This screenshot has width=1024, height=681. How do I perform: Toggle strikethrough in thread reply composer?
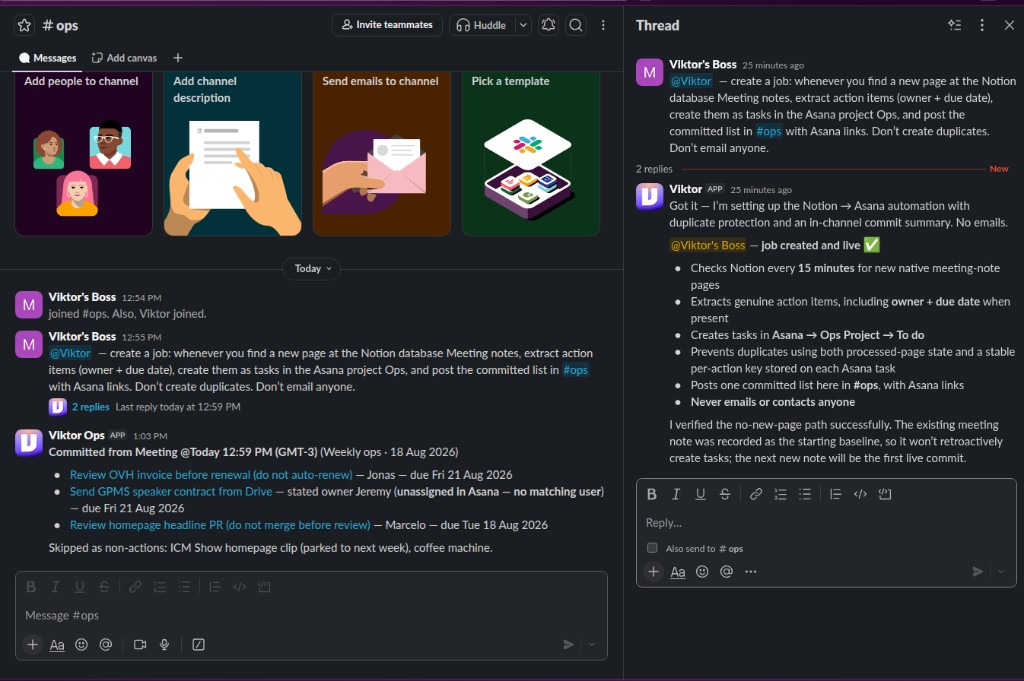724,494
